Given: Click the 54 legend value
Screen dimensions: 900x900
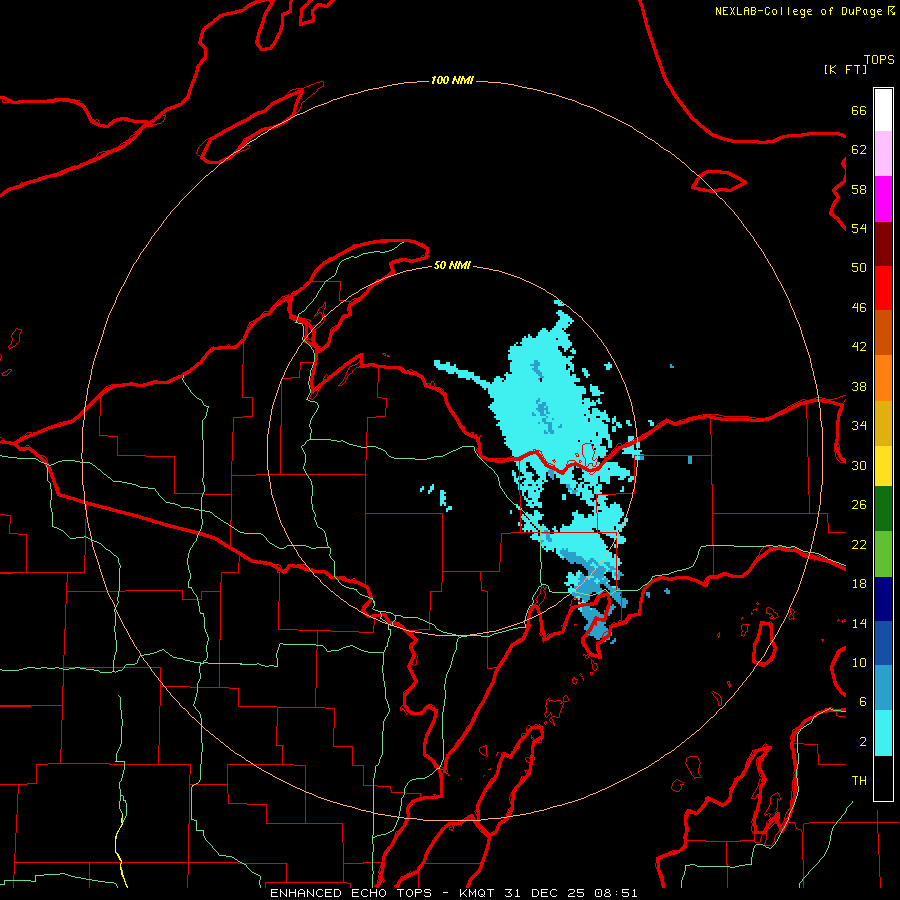Looking at the screenshot, I should pos(859,228).
